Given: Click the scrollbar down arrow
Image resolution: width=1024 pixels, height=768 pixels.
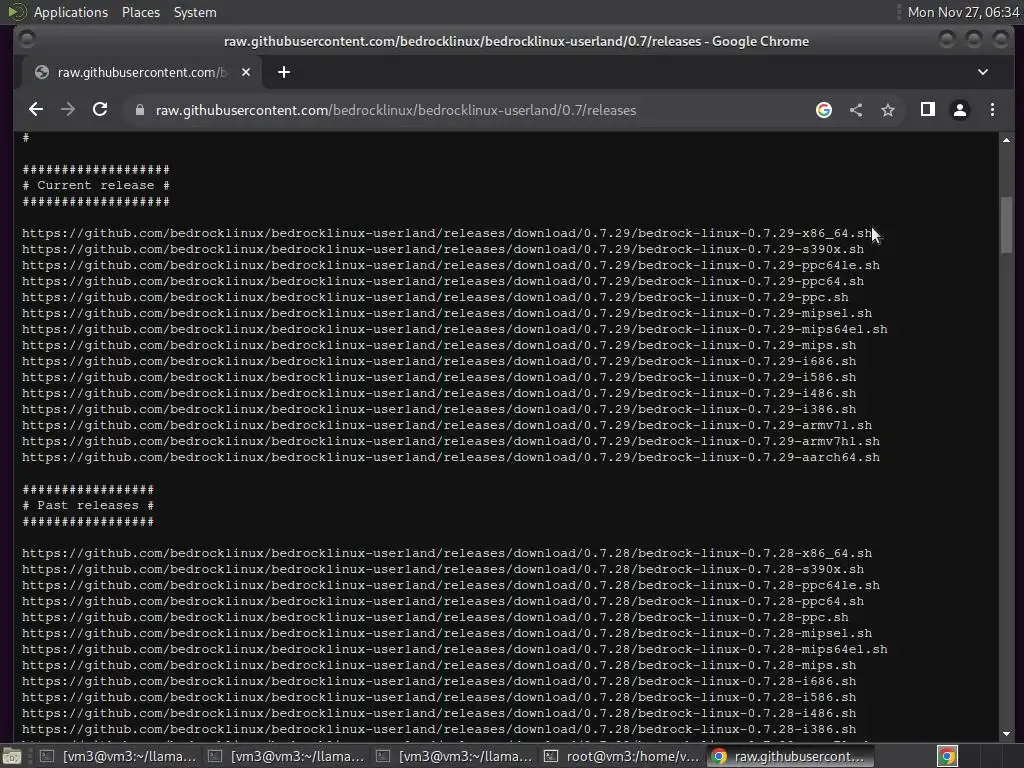Looking at the screenshot, I should click(x=1006, y=733).
